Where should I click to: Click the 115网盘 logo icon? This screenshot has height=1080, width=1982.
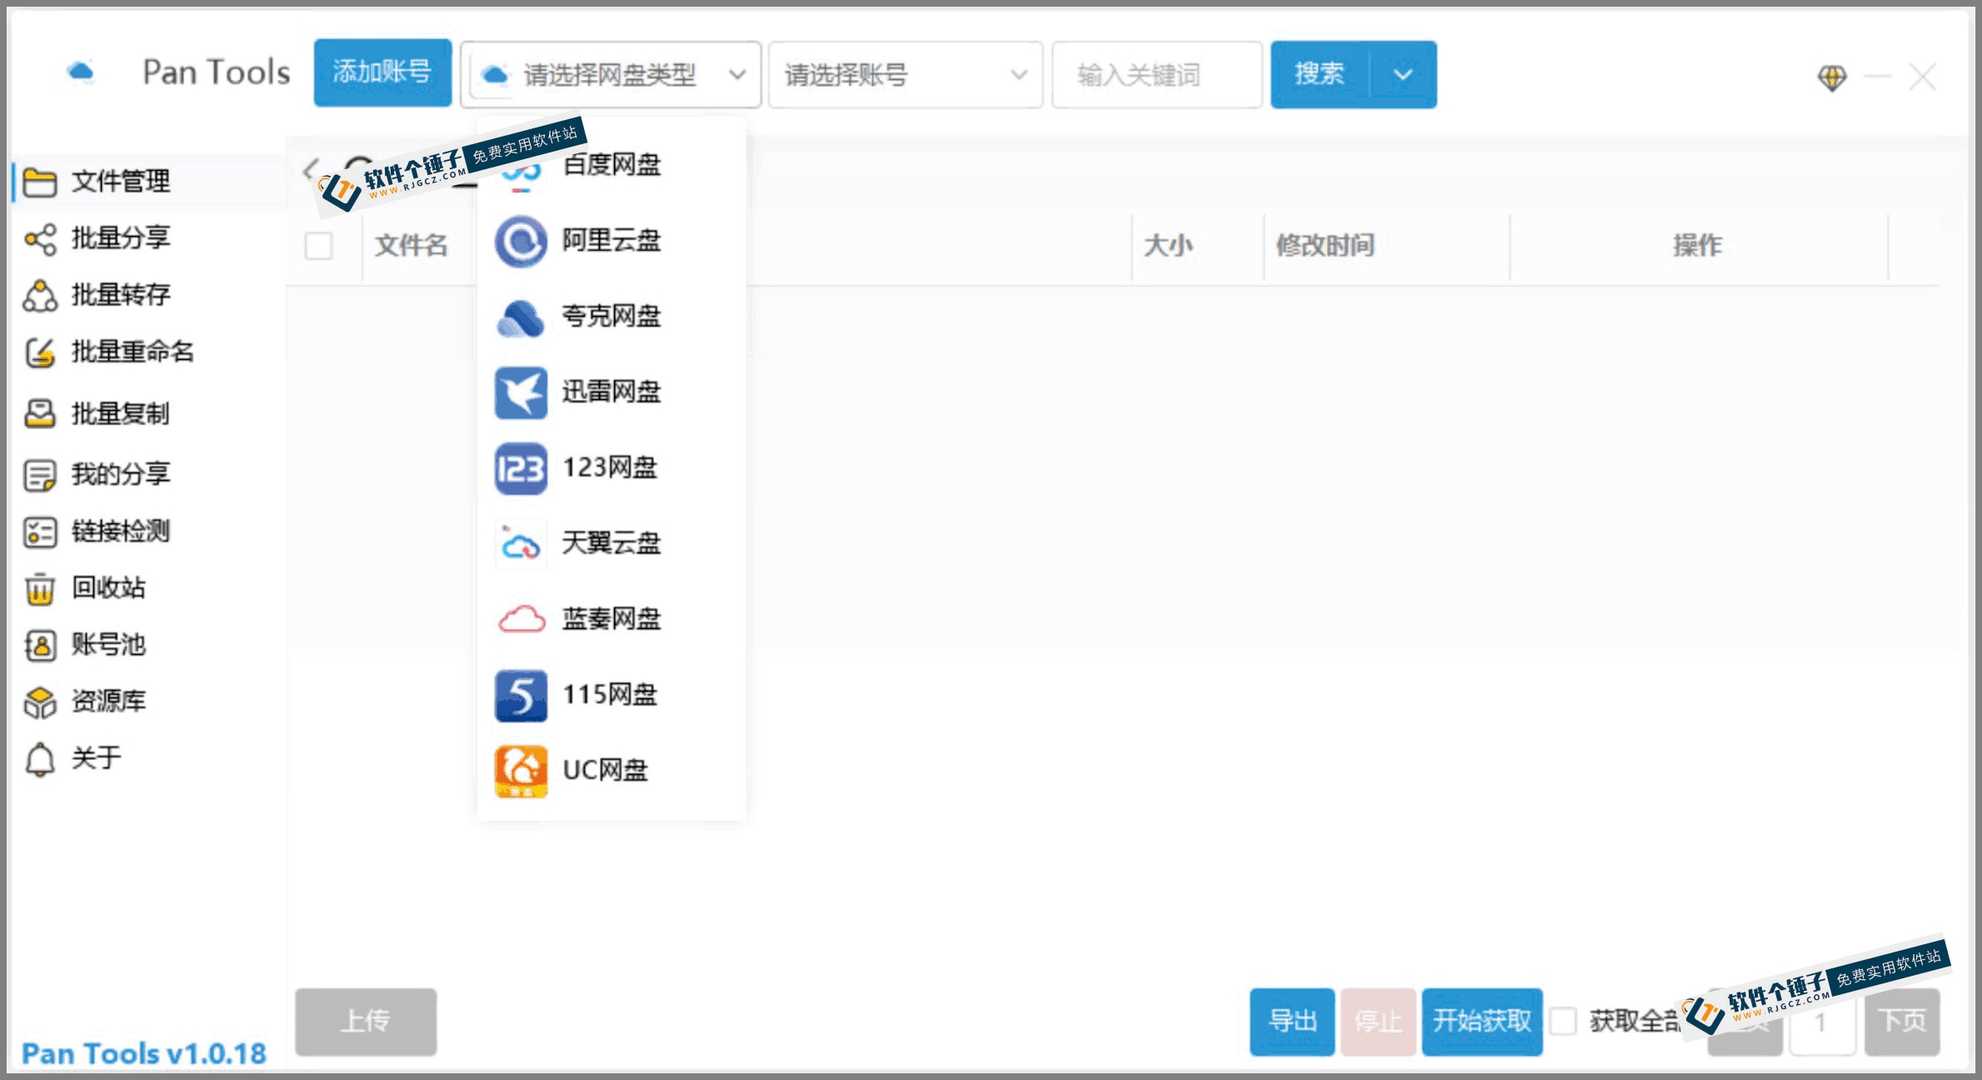tap(521, 695)
